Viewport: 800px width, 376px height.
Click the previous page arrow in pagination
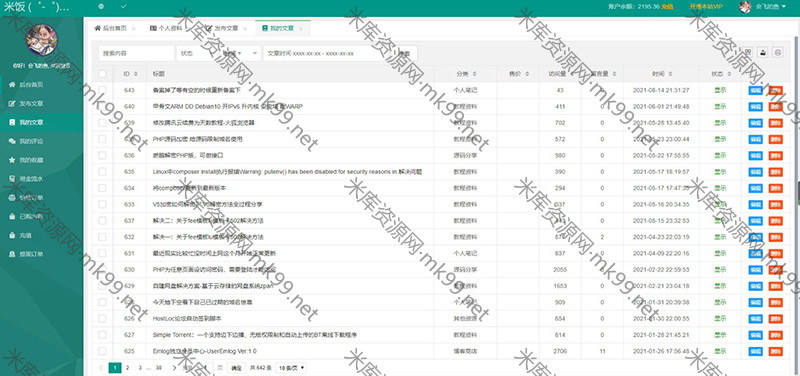101,367
